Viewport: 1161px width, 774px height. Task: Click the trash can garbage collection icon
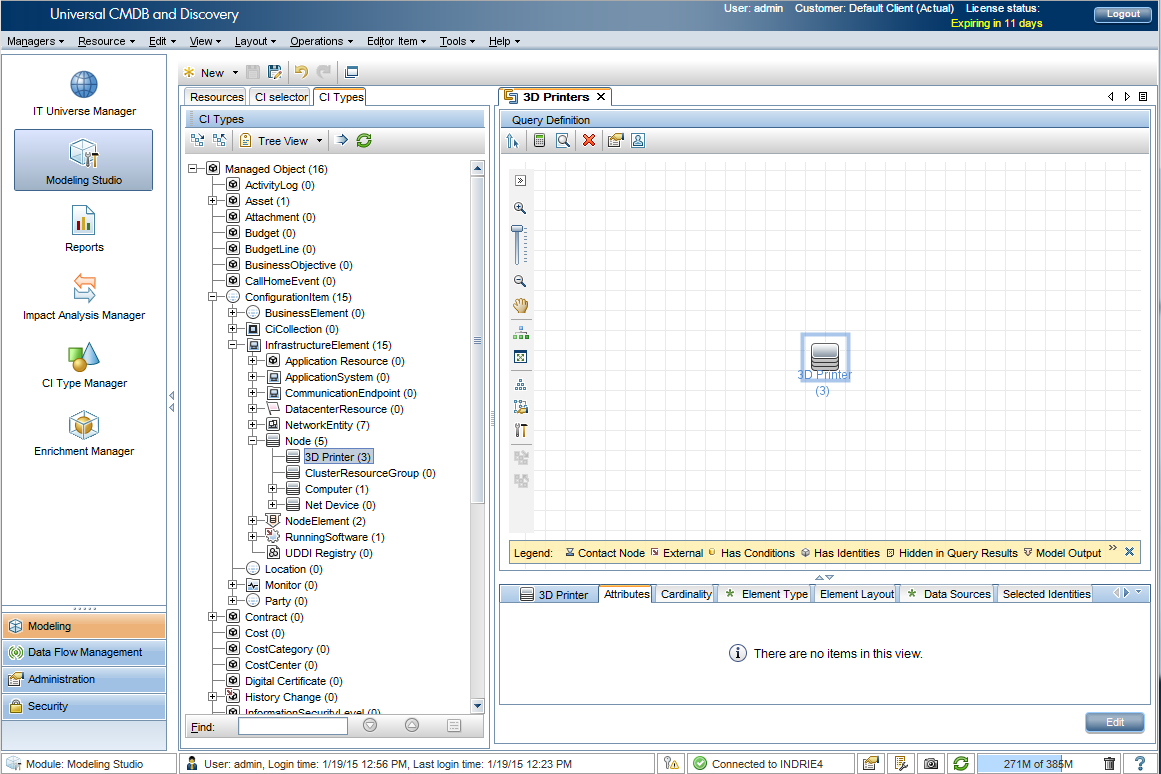1109,763
